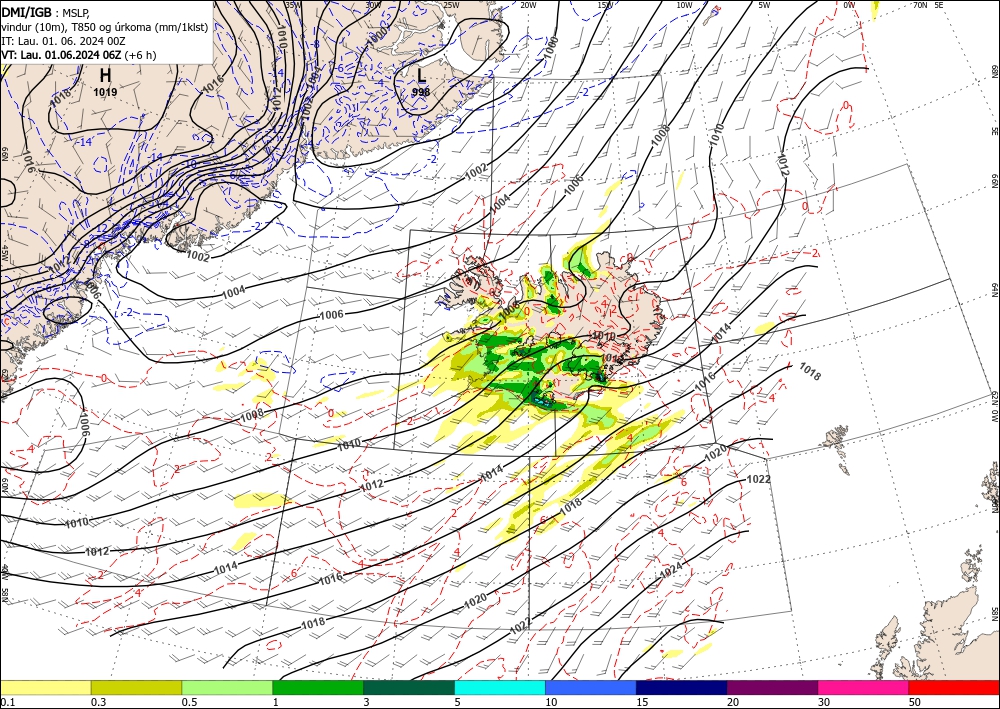Click the legend value 30
Viewport: 1000px width, 709px height.
[x=825, y=702]
